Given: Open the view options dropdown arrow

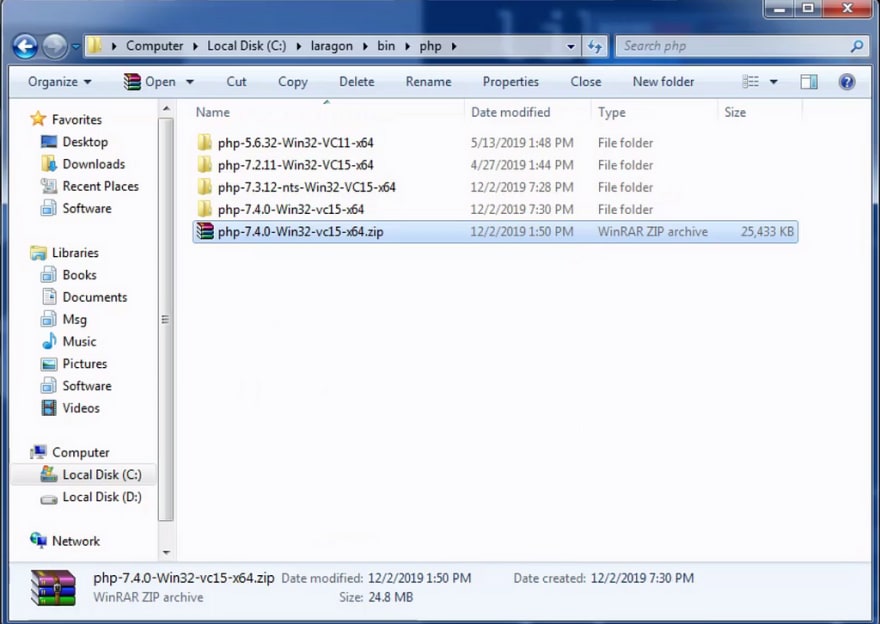Looking at the screenshot, I should [x=773, y=82].
